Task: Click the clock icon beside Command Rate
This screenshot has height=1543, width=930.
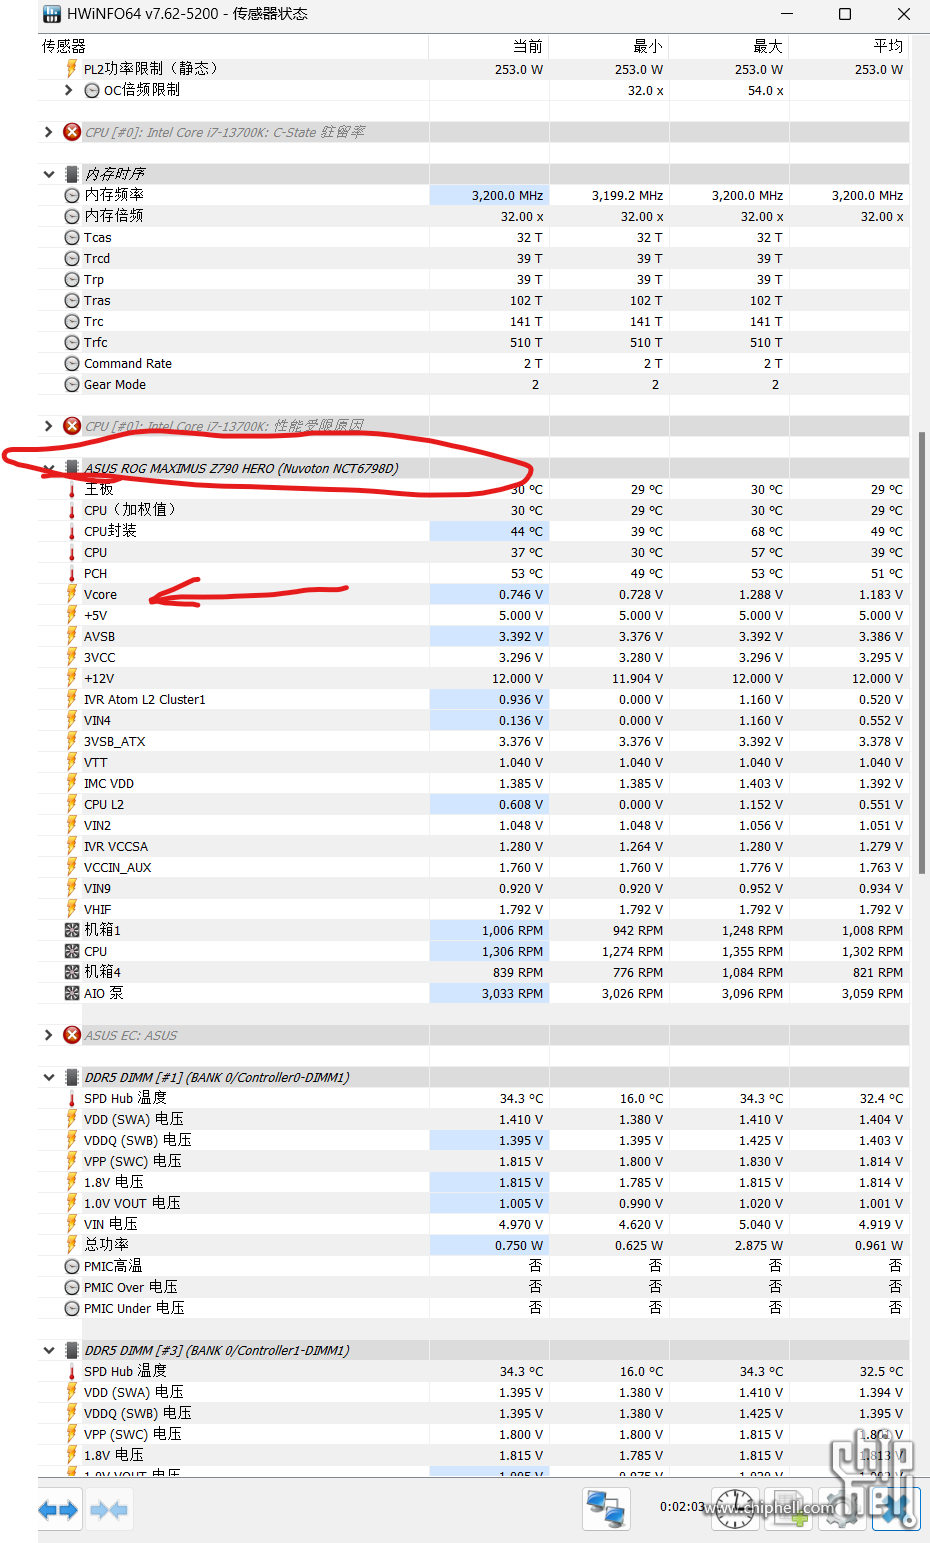Action: click(x=72, y=363)
